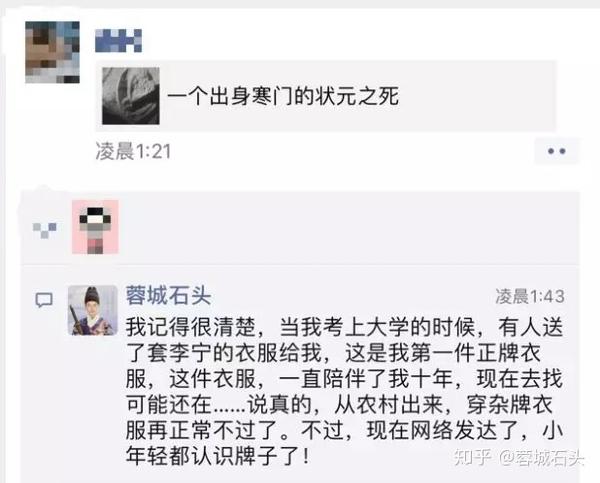Image resolution: width=600 pixels, height=483 pixels.
Task: Click the comment timestamp 凌晨1:43
Action: coord(530,296)
